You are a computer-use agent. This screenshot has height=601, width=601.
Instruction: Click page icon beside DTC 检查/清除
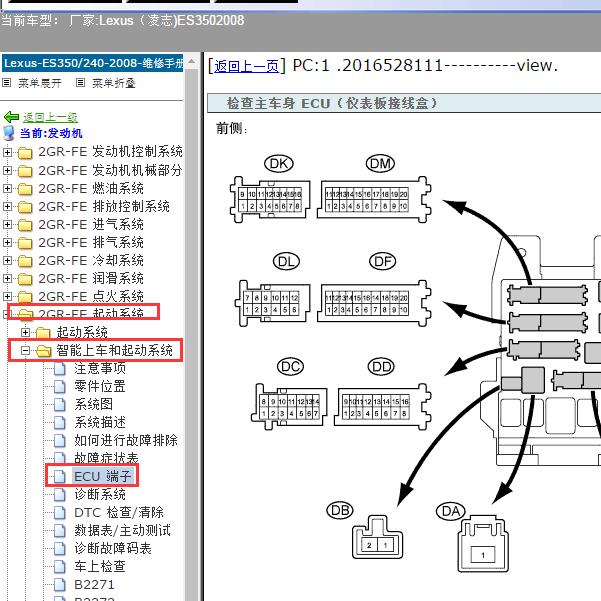(59, 513)
